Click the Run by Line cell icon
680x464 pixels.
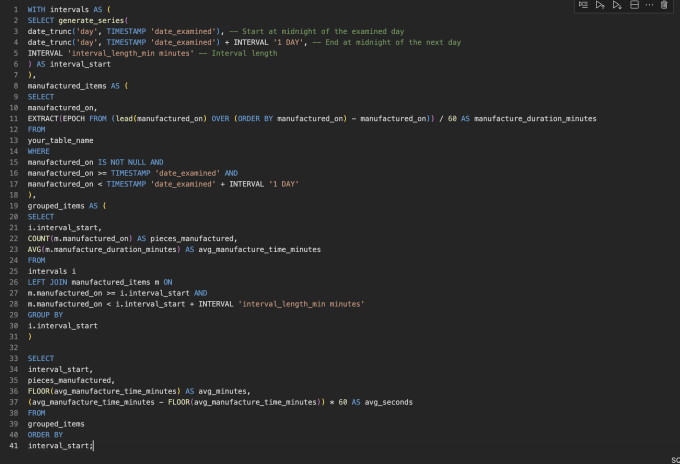583,5
